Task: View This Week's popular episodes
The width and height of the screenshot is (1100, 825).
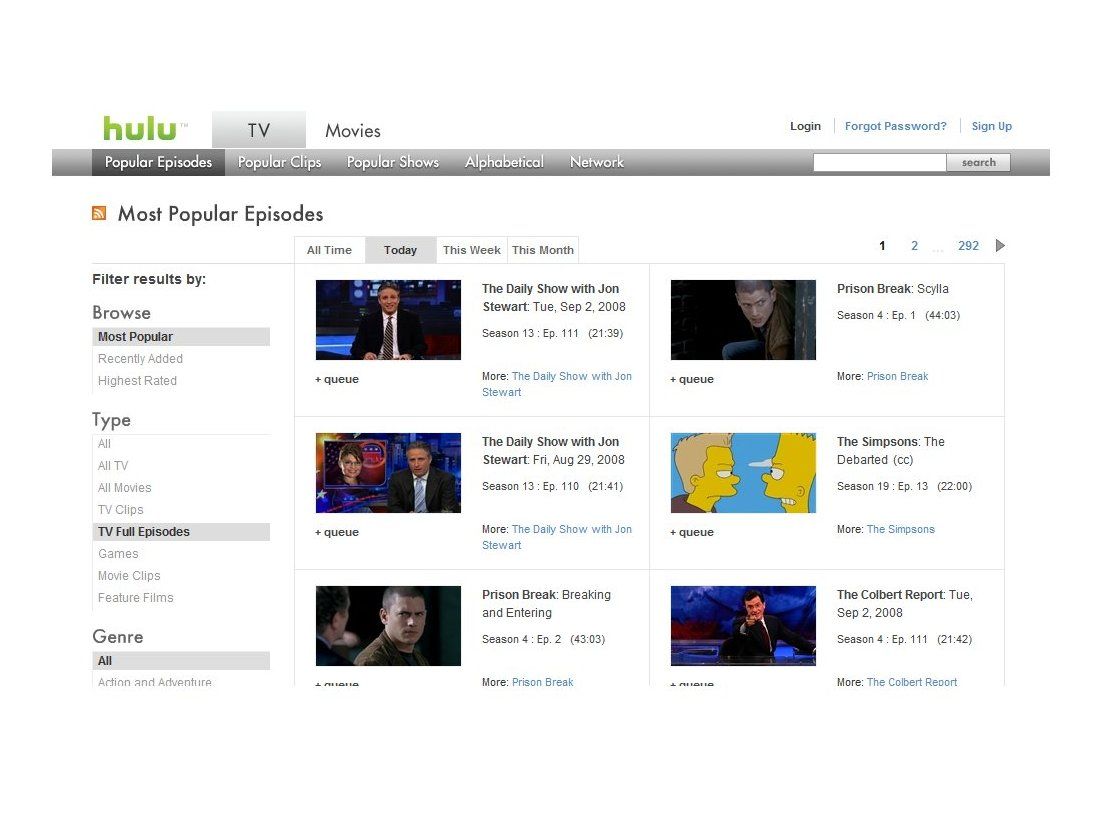Action: pos(471,250)
